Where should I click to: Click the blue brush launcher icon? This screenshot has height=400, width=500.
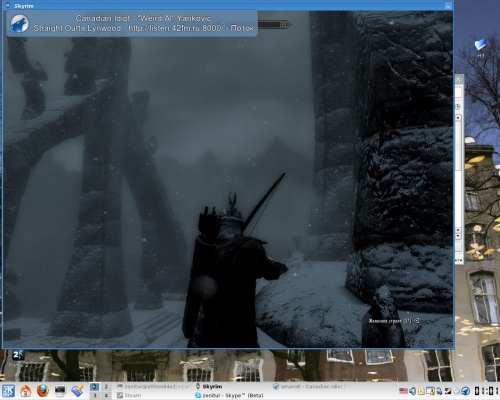tap(77, 391)
